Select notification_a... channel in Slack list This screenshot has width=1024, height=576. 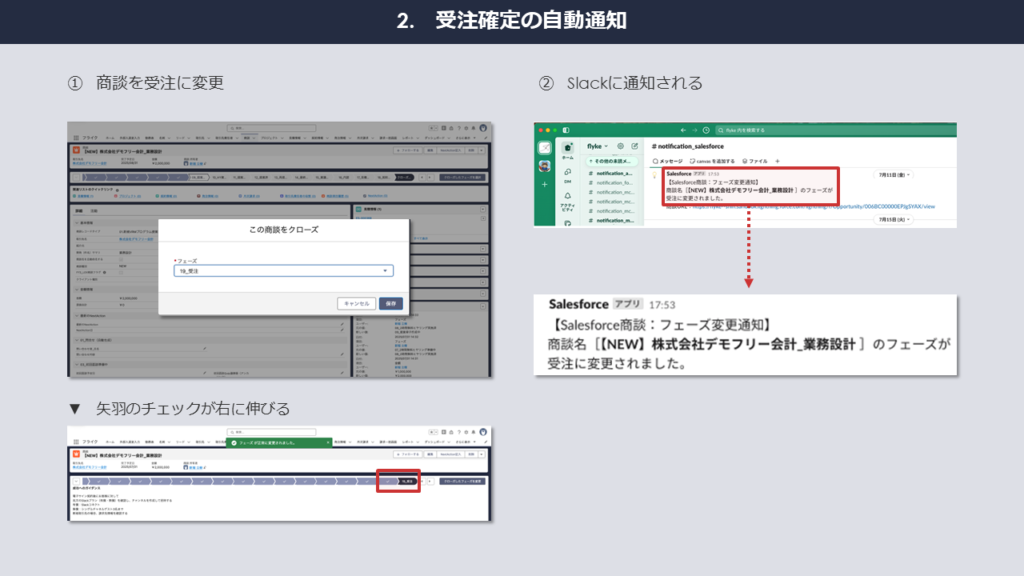pos(616,173)
